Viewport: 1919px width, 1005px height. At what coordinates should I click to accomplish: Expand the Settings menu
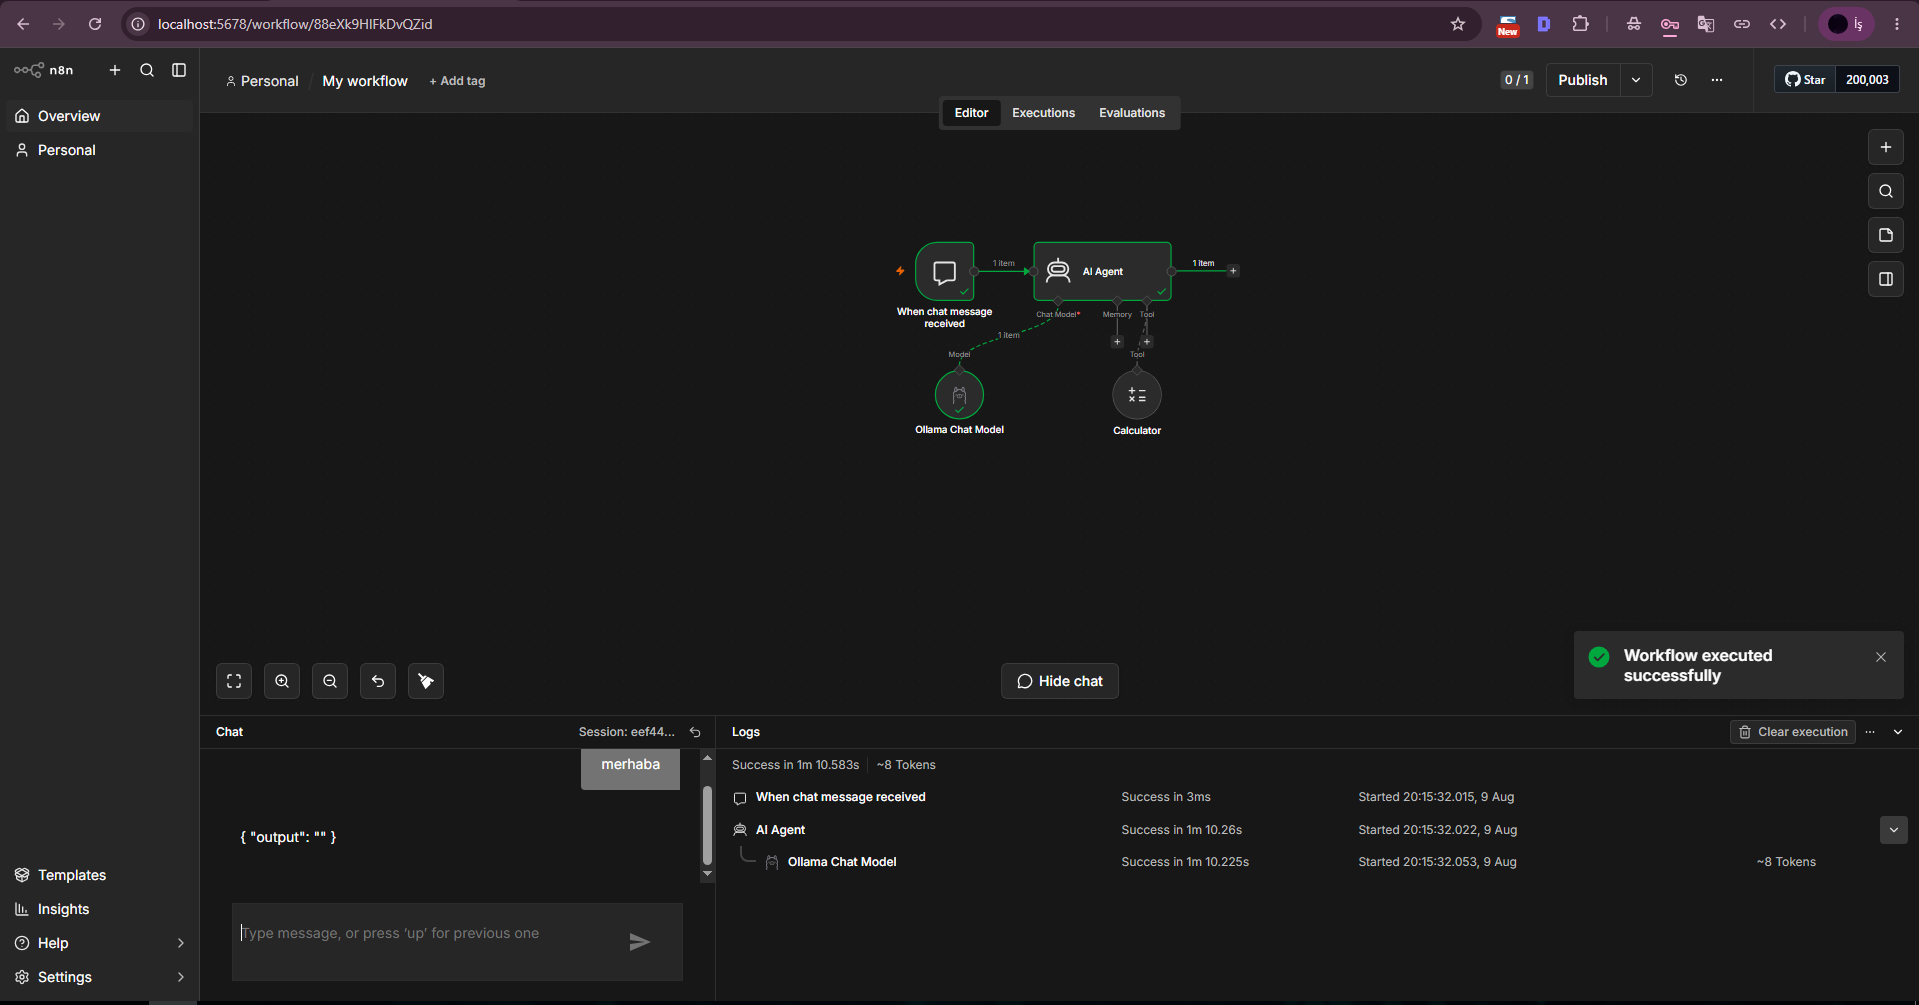tap(99, 977)
